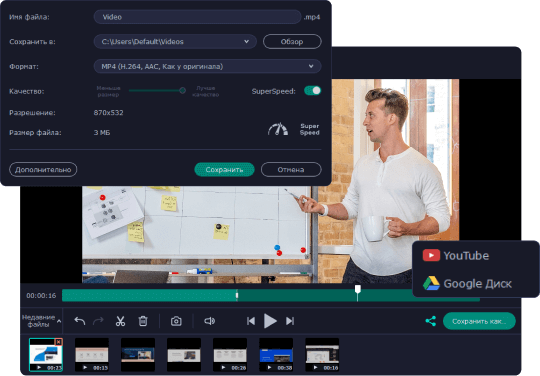
Task: Click the green Сохранить button
Action: 224,169
